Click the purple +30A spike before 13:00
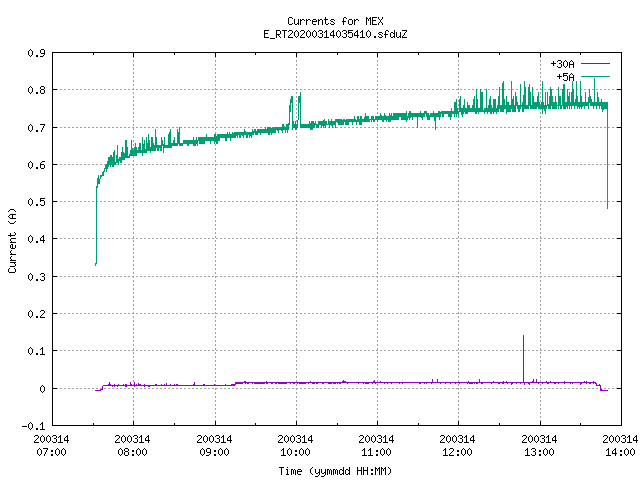The height and width of the screenshot is (480, 640). point(523,359)
